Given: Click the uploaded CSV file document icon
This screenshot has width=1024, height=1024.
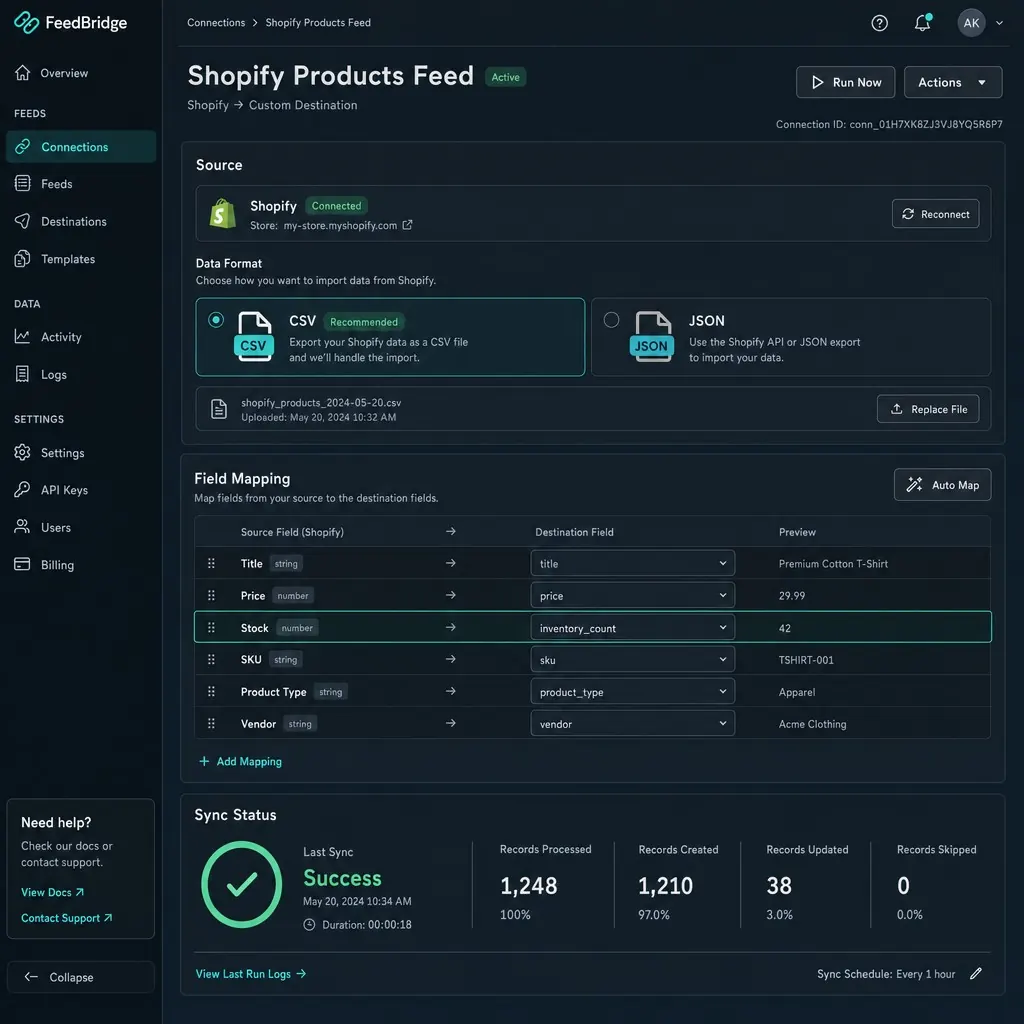Looking at the screenshot, I should coord(219,409).
